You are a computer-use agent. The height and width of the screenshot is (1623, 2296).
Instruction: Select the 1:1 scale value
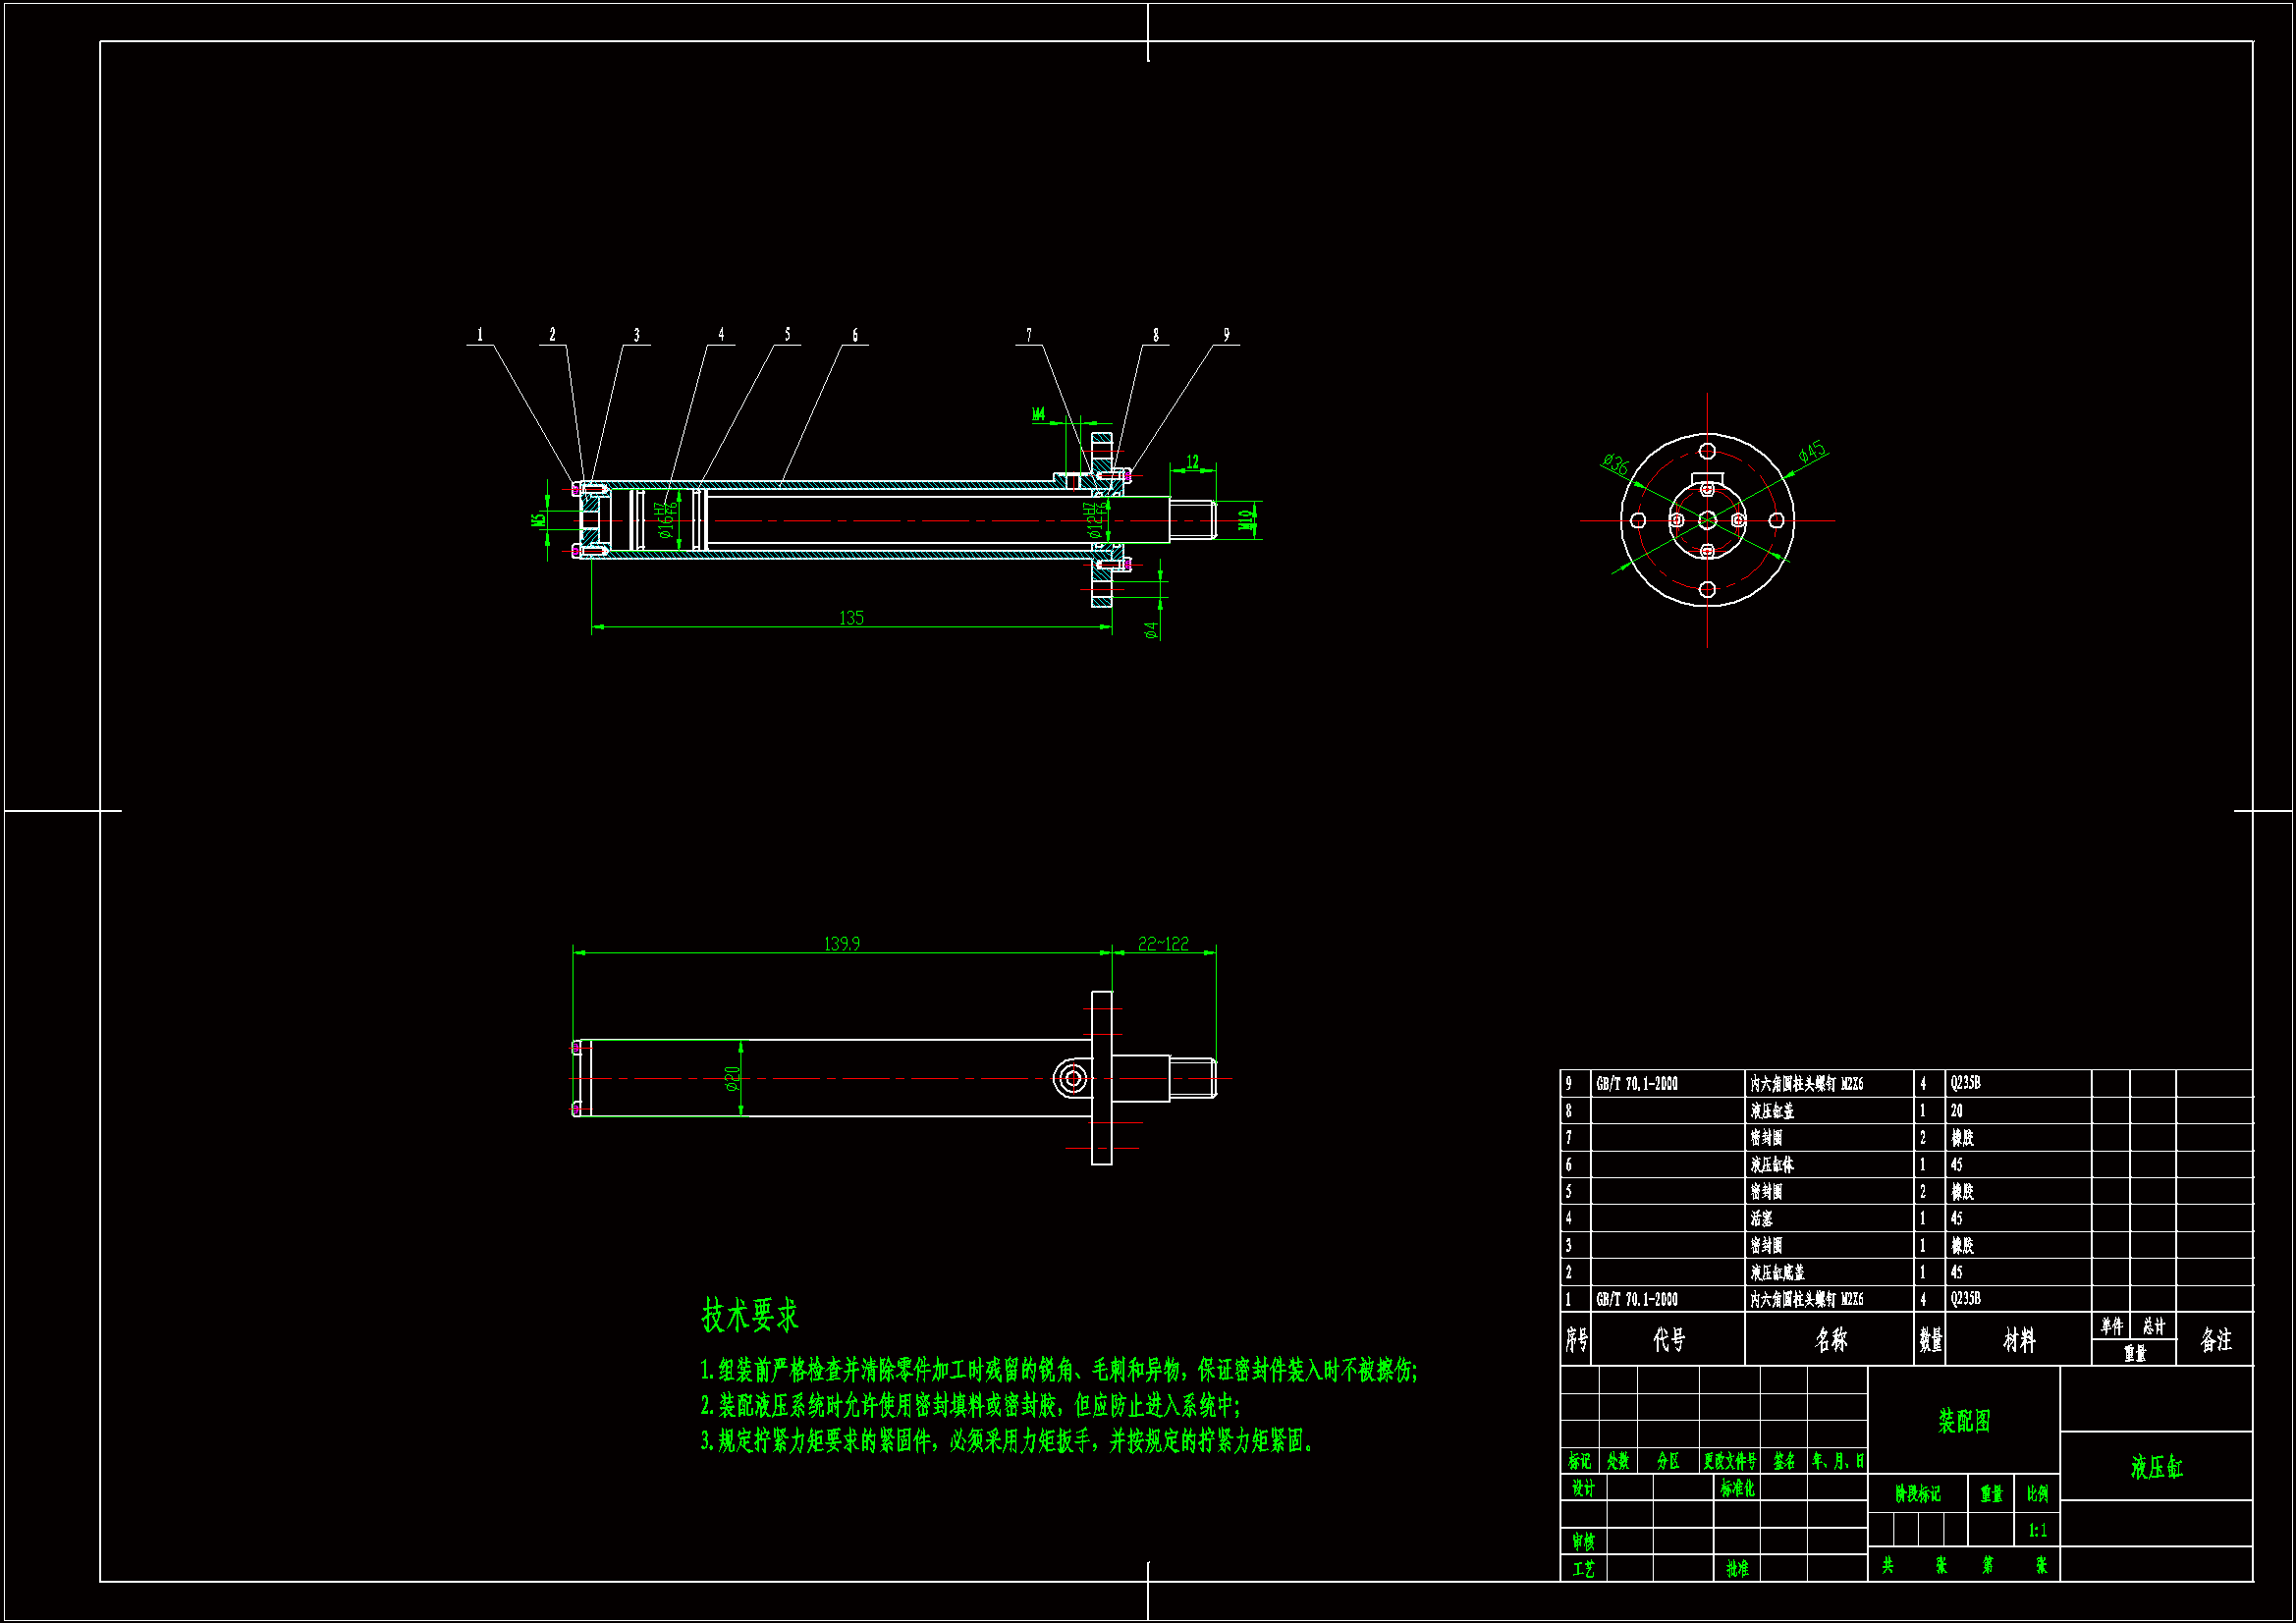(2037, 1530)
